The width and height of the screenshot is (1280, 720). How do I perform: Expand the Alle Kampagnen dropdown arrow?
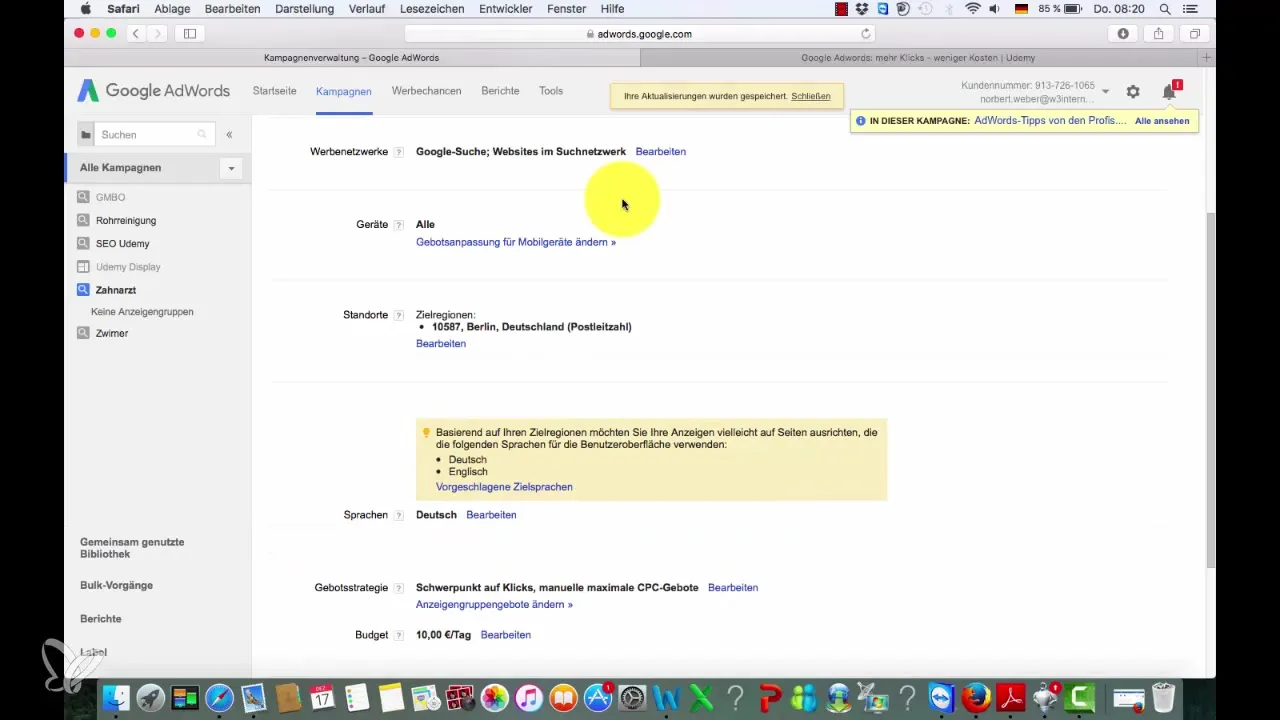tap(231, 168)
